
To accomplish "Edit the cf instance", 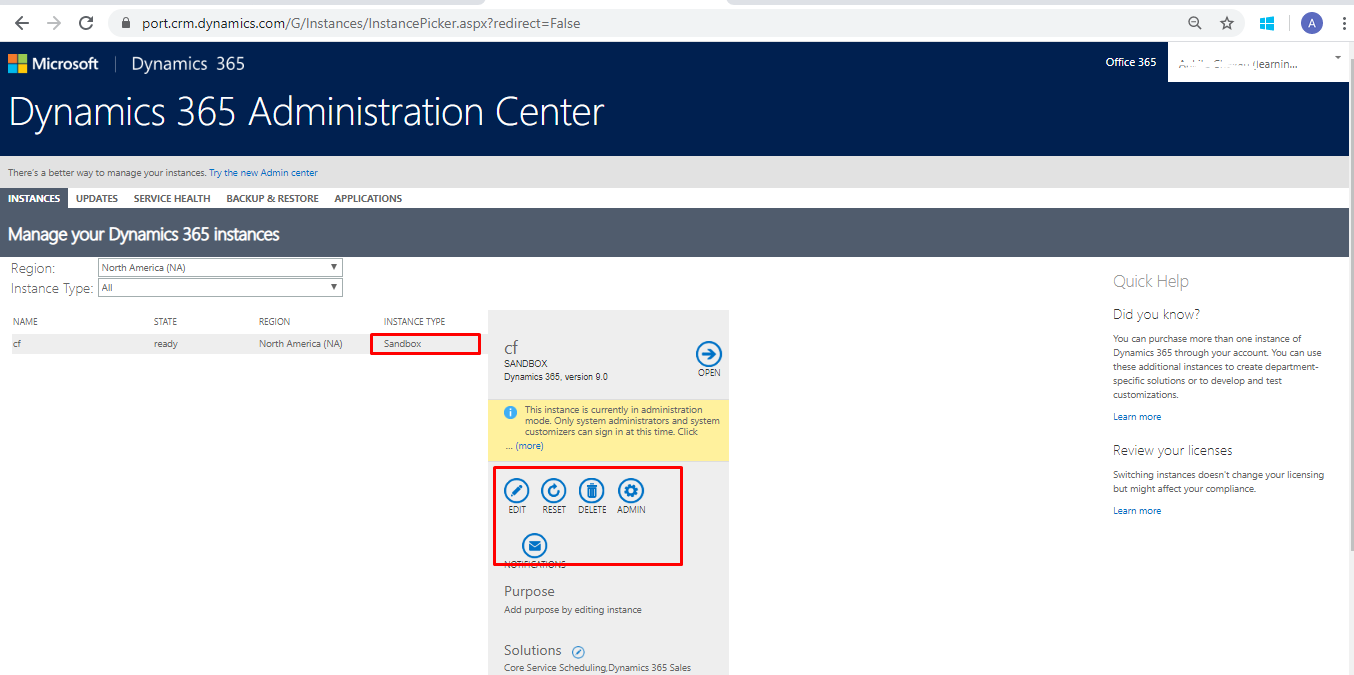I will [x=517, y=491].
